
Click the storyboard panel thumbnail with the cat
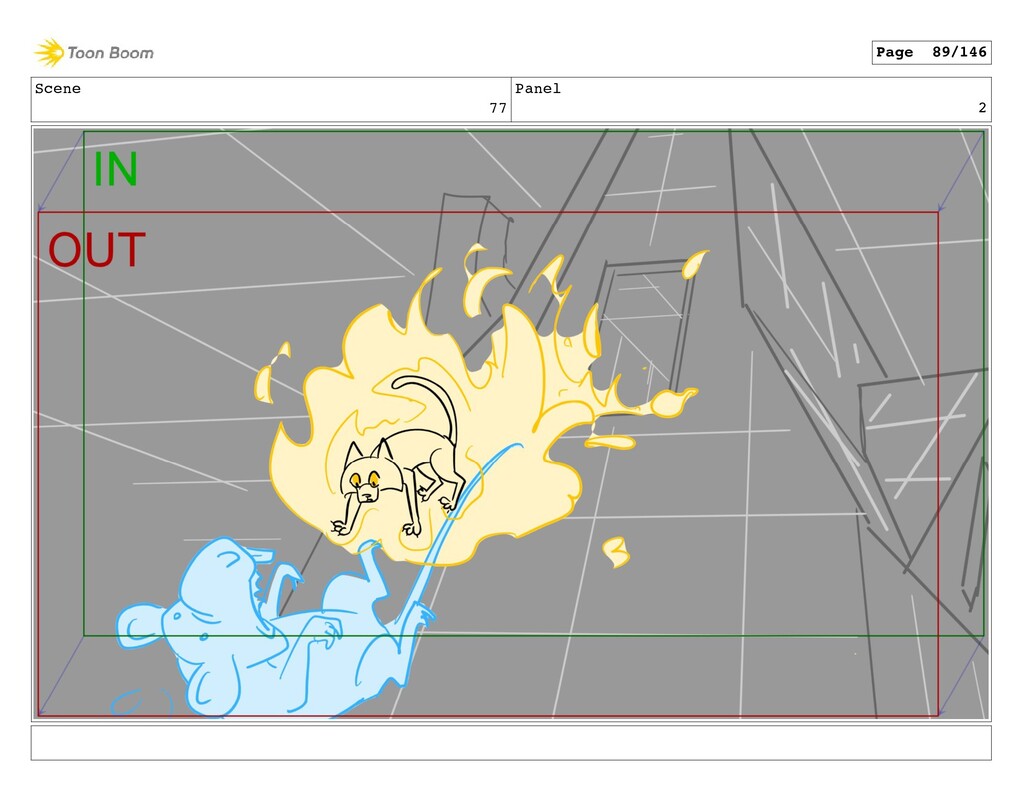click(511, 423)
